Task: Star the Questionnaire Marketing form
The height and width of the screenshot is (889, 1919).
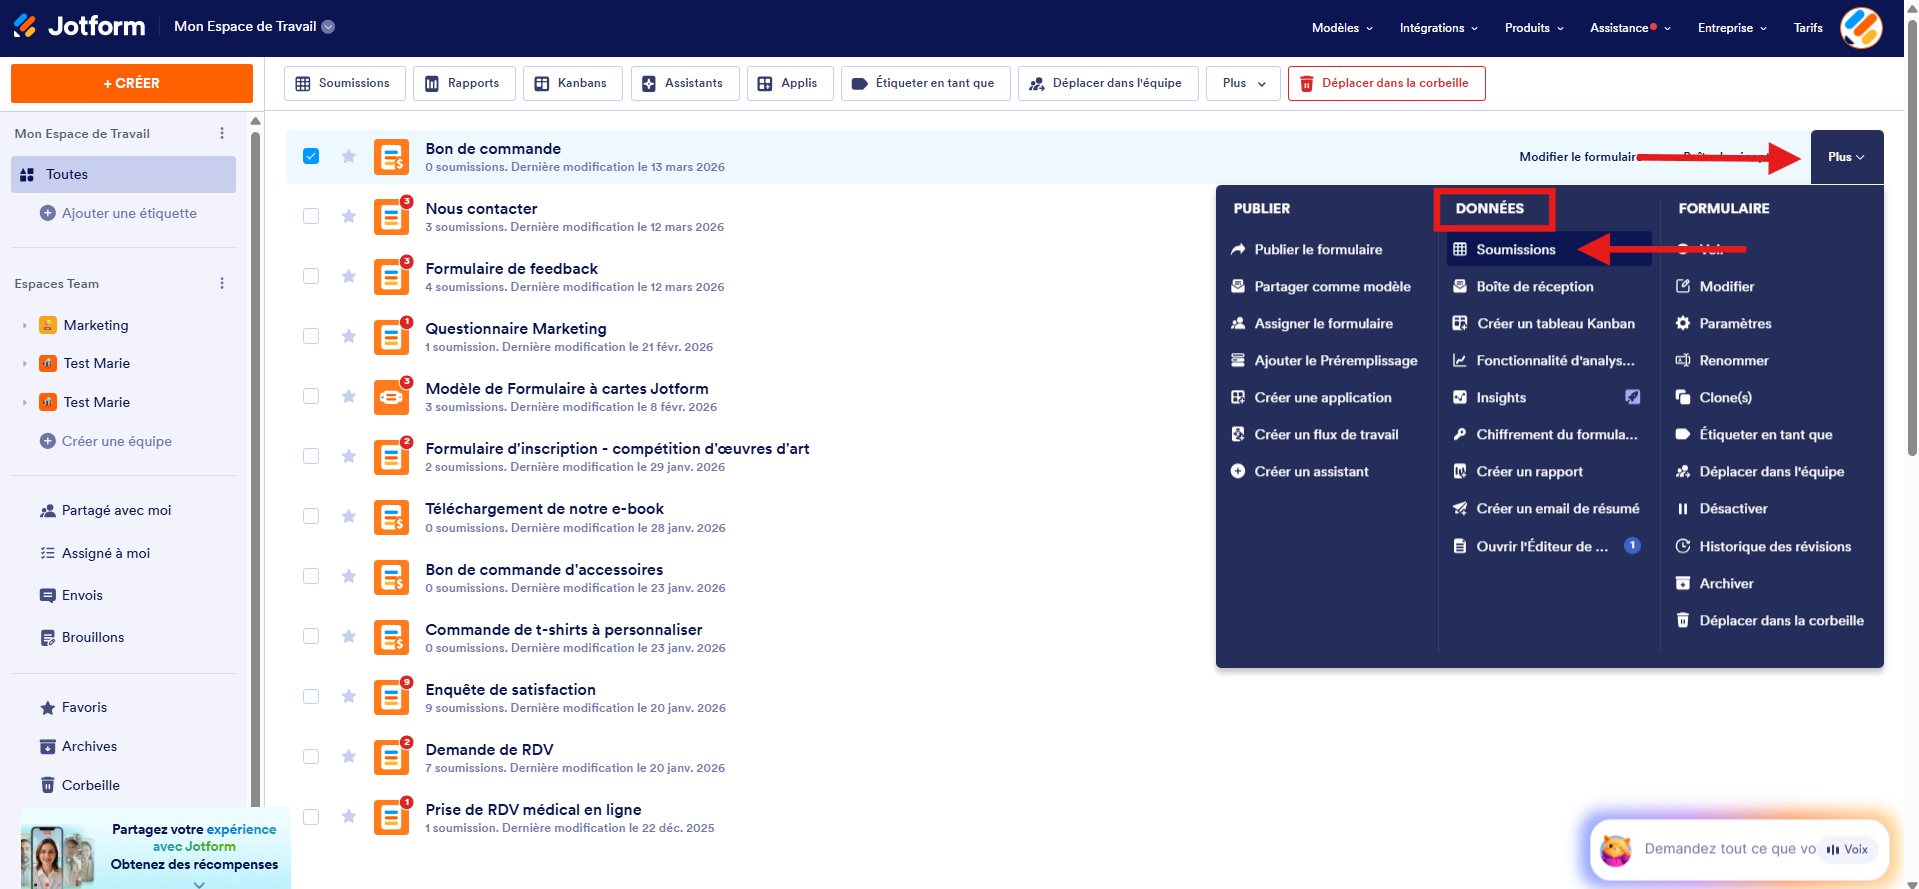Action: coord(348,336)
